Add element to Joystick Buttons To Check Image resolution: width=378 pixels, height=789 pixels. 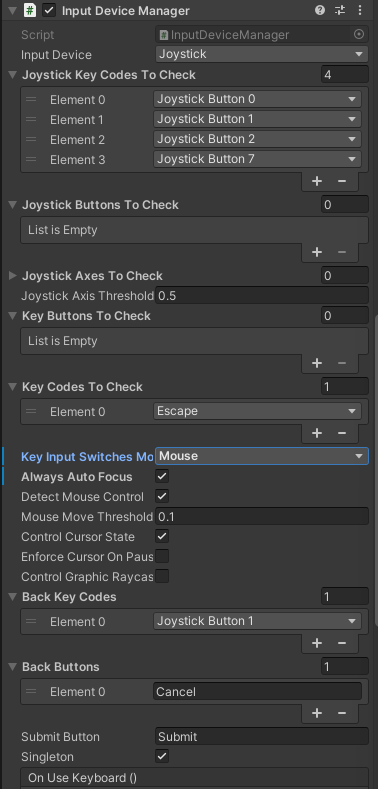pos(317,252)
